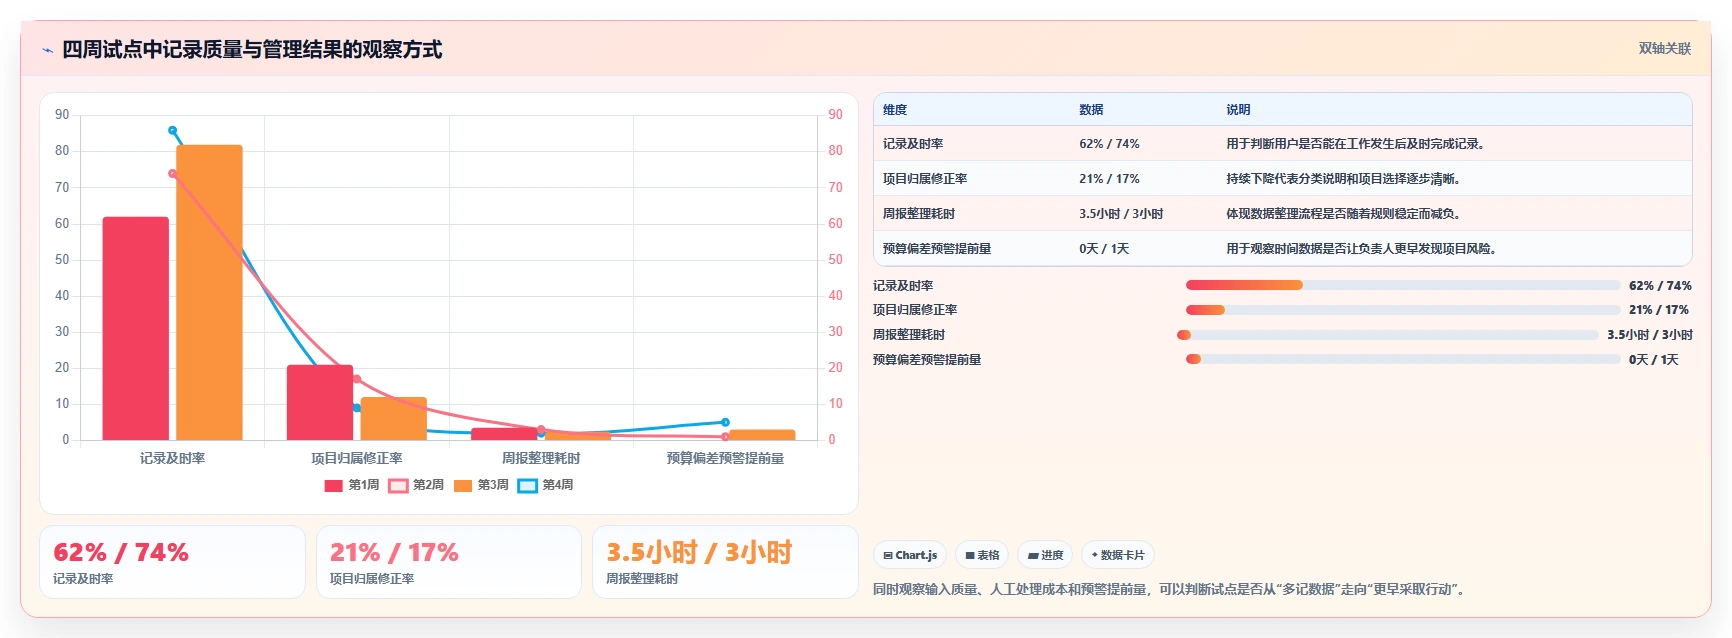Click the small blue icon before the panel title
The width and height of the screenshot is (1732, 638).
[x=47, y=51]
